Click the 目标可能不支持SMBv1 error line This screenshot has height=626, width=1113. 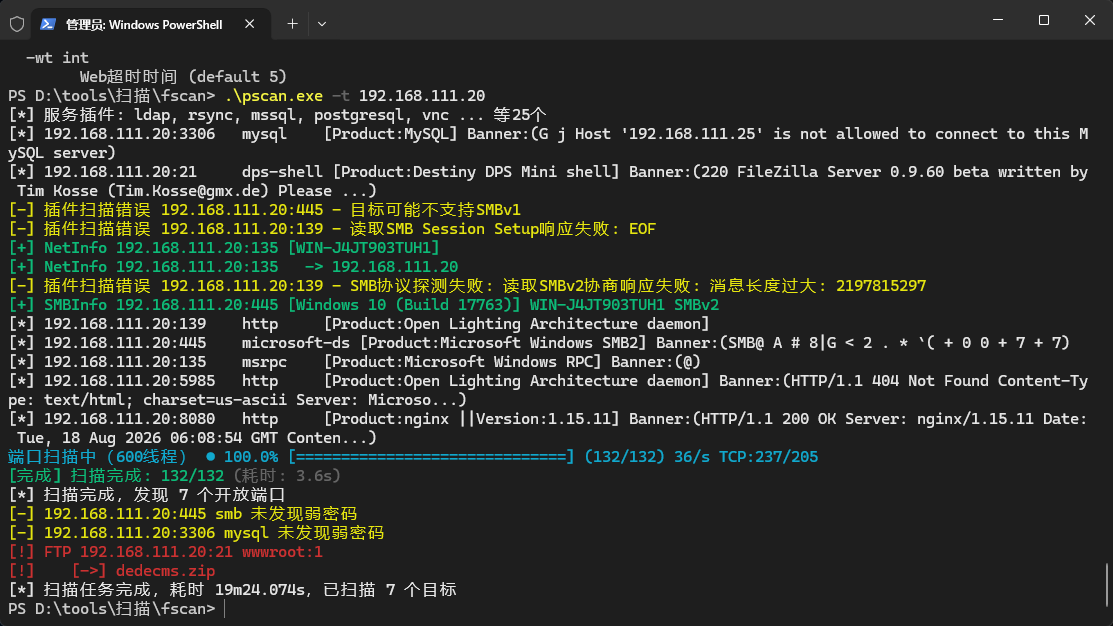tap(264, 210)
